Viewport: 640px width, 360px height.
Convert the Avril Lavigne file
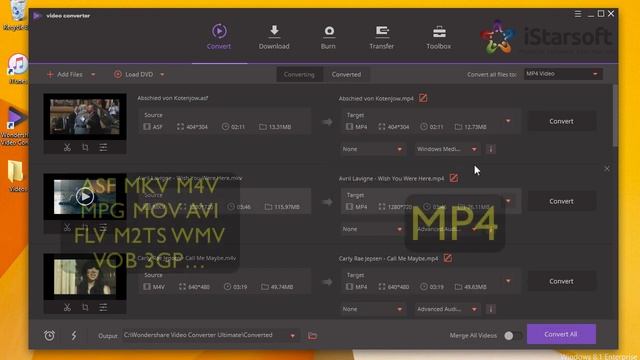pos(561,201)
